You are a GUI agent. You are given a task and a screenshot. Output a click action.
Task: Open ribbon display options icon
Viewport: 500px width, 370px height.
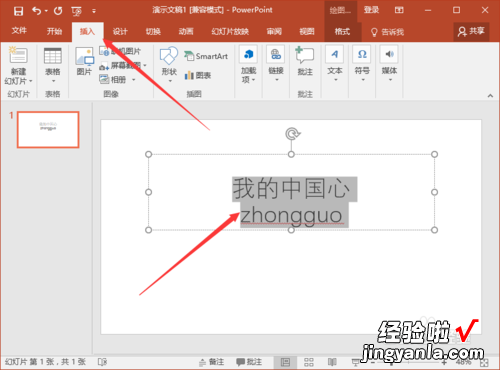click(399, 10)
